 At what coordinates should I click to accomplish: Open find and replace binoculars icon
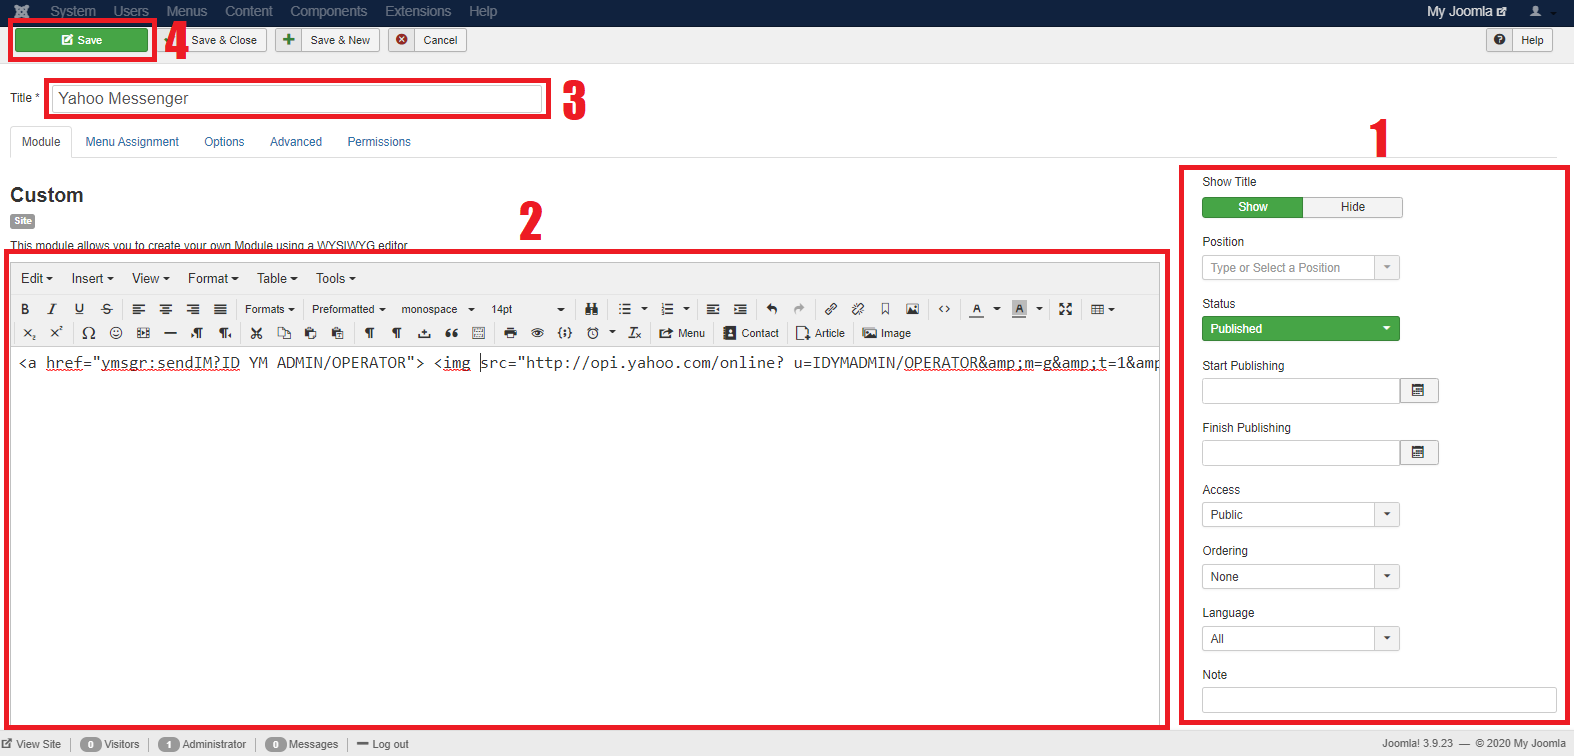591,309
